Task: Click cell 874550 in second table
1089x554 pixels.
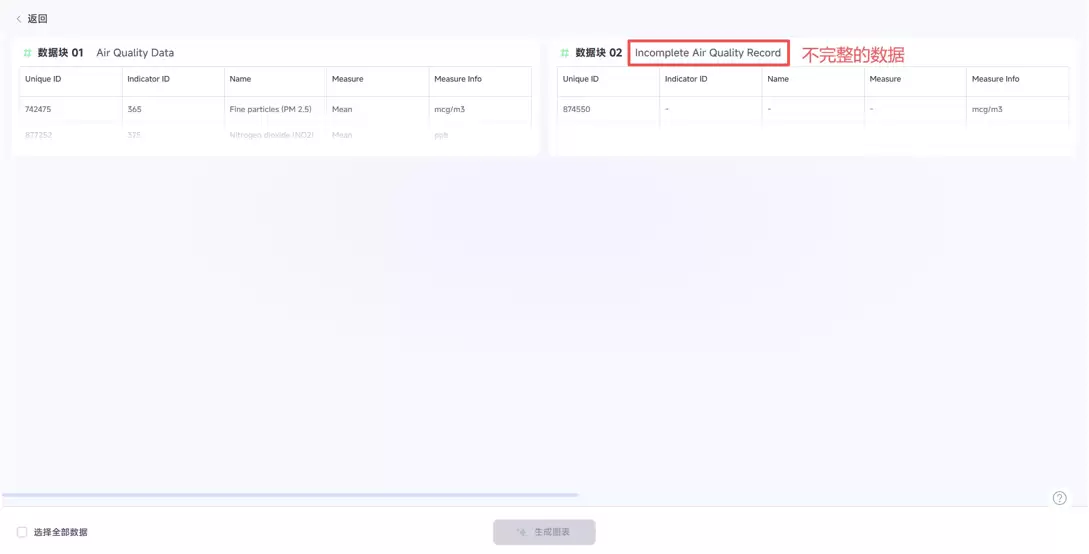Action: [x=576, y=109]
